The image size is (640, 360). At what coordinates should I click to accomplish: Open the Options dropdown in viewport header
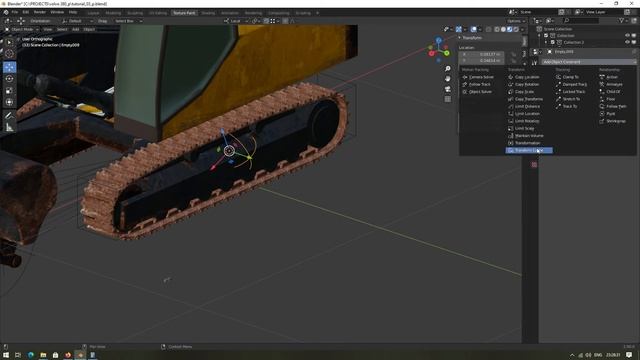516,21
